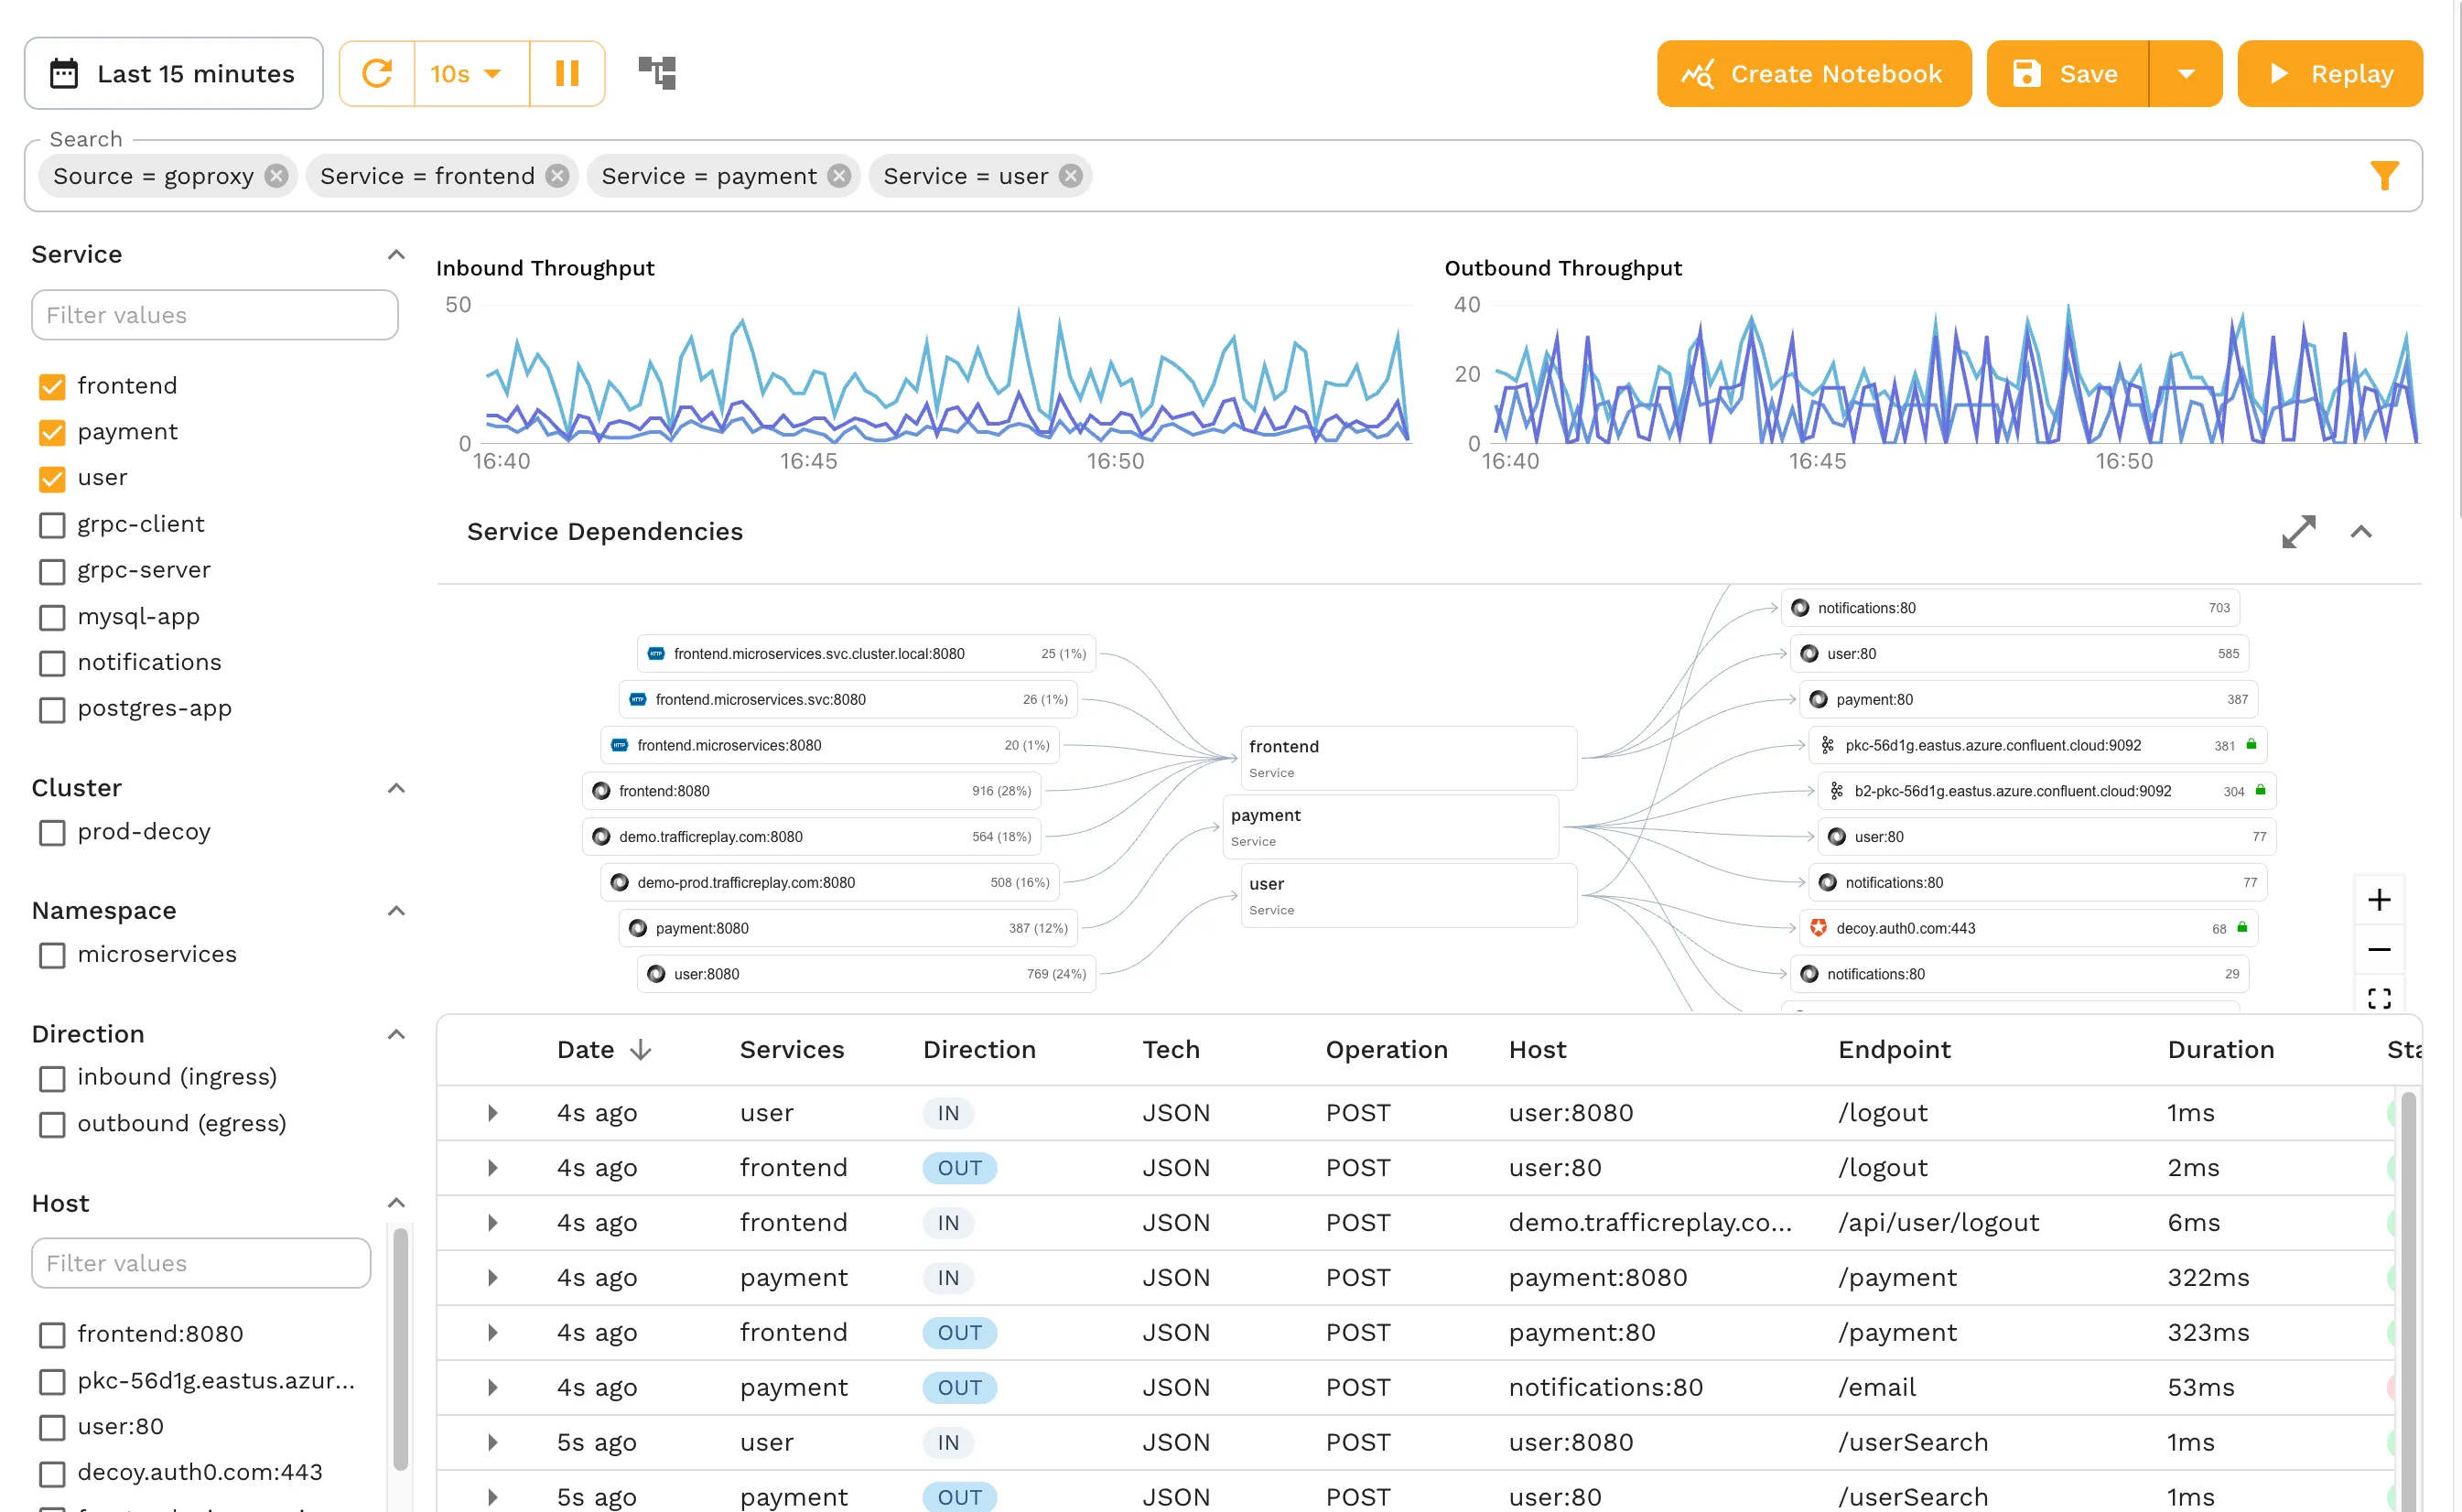The image size is (2462, 1512).
Task: Enter fullscreen on the dependency map
Action: (x=2380, y=997)
